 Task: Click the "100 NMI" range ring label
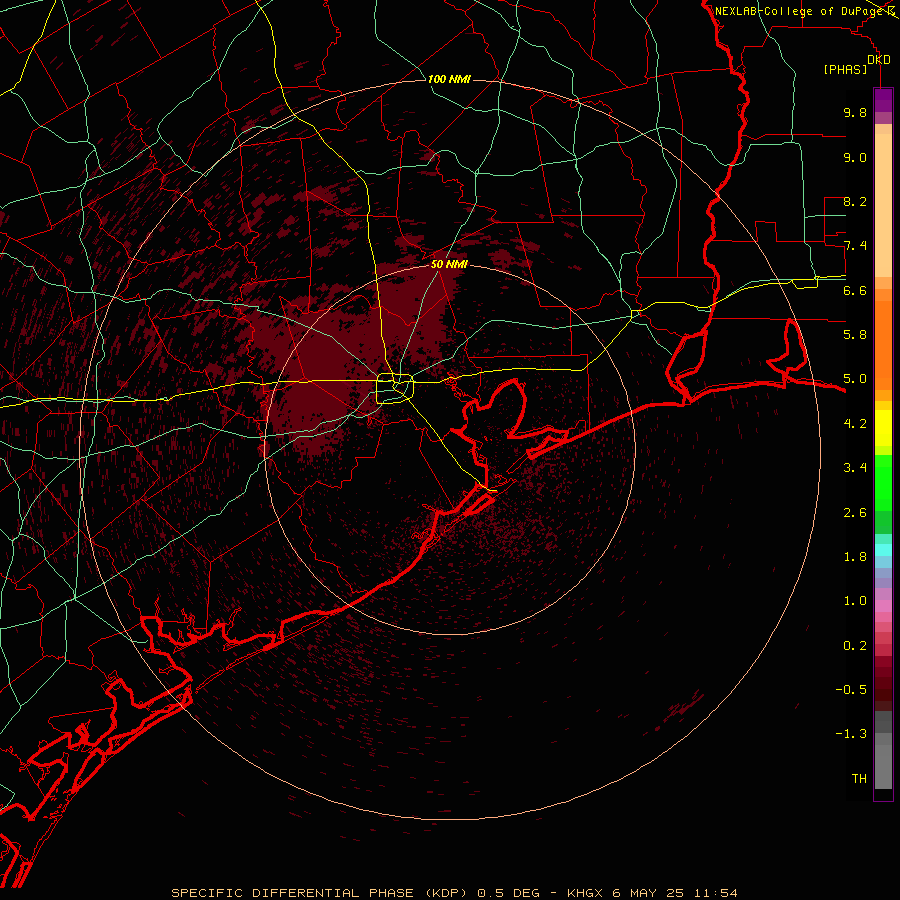pos(449,79)
